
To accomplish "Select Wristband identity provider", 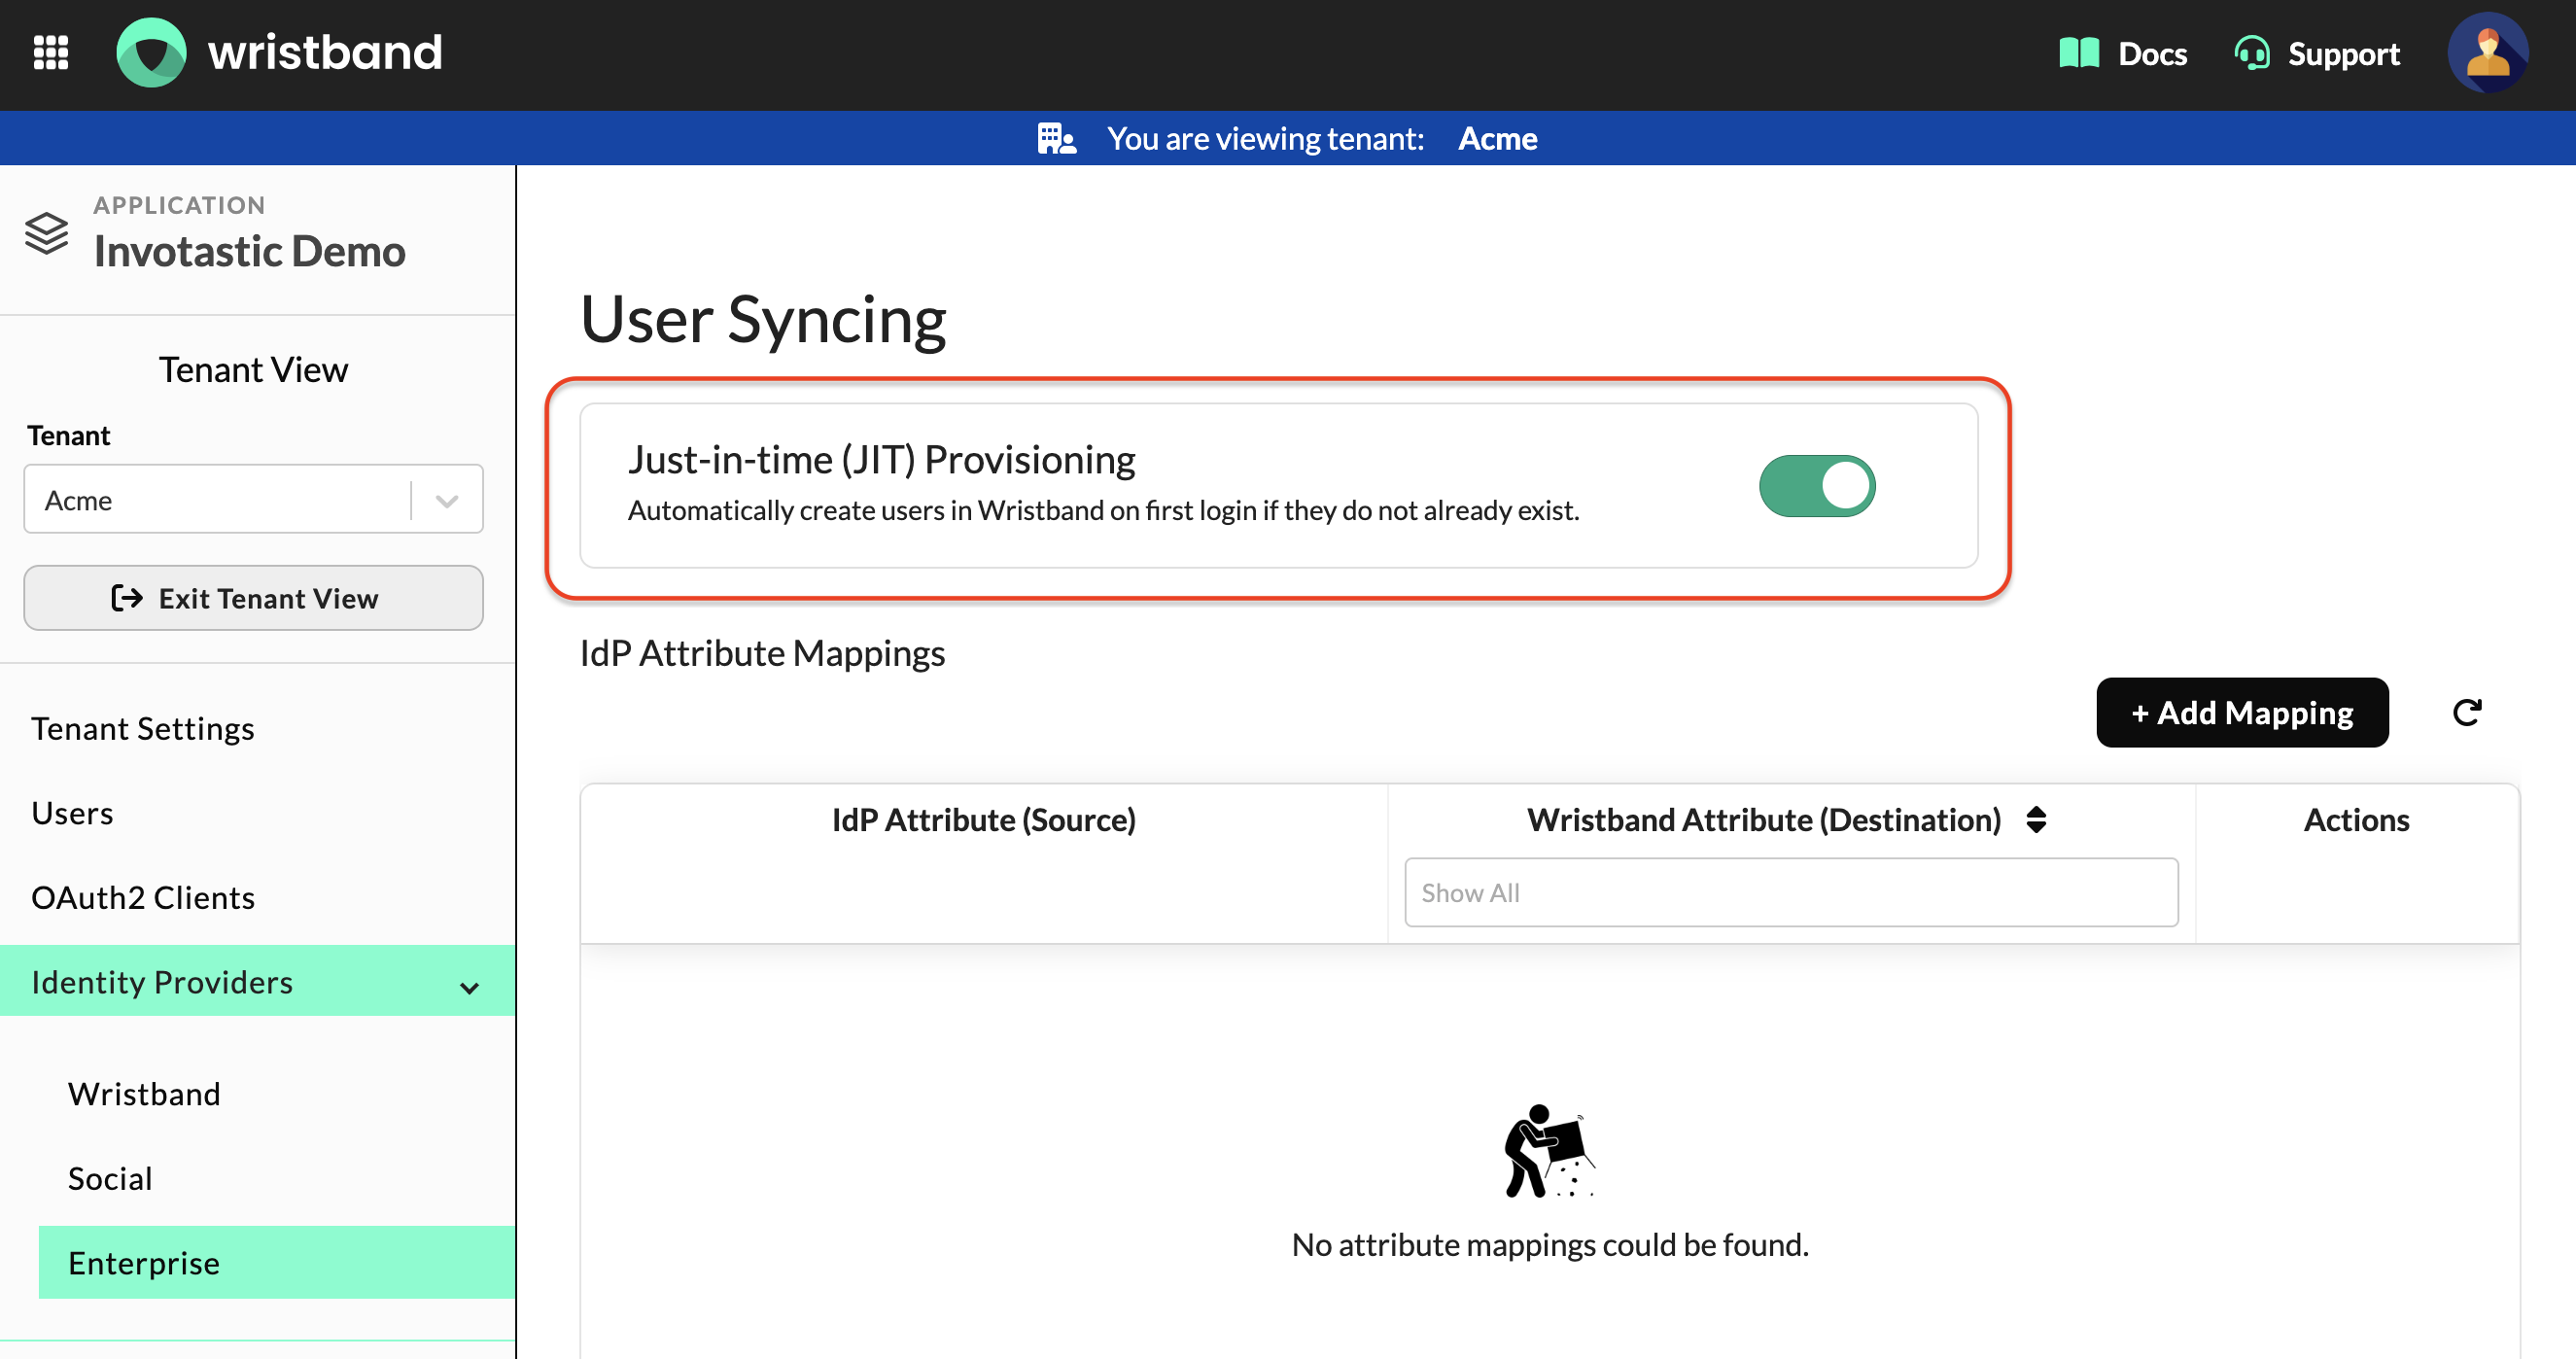I will (144, 1093).
